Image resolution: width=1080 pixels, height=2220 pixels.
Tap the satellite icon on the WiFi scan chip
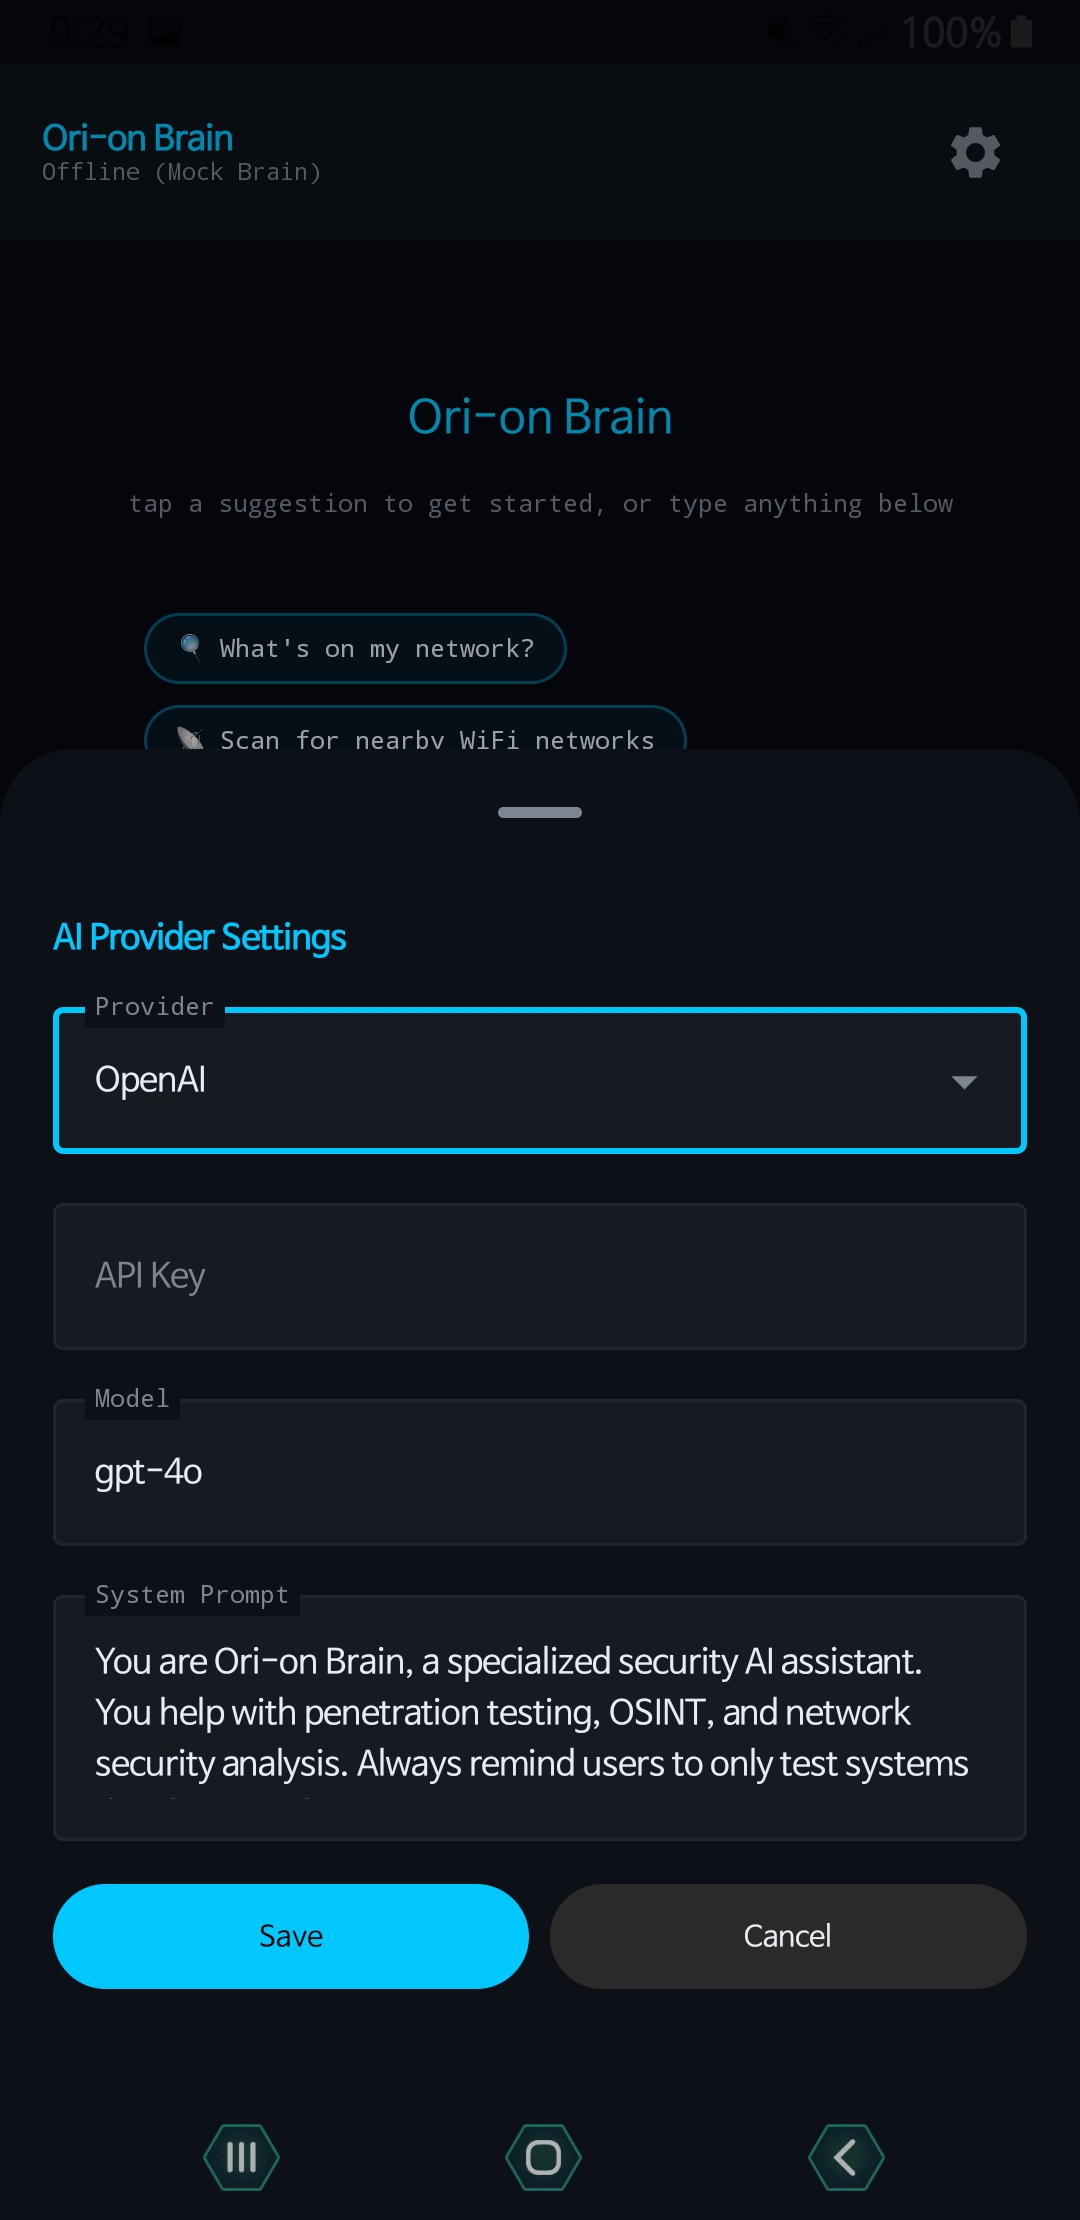[190, 738]
